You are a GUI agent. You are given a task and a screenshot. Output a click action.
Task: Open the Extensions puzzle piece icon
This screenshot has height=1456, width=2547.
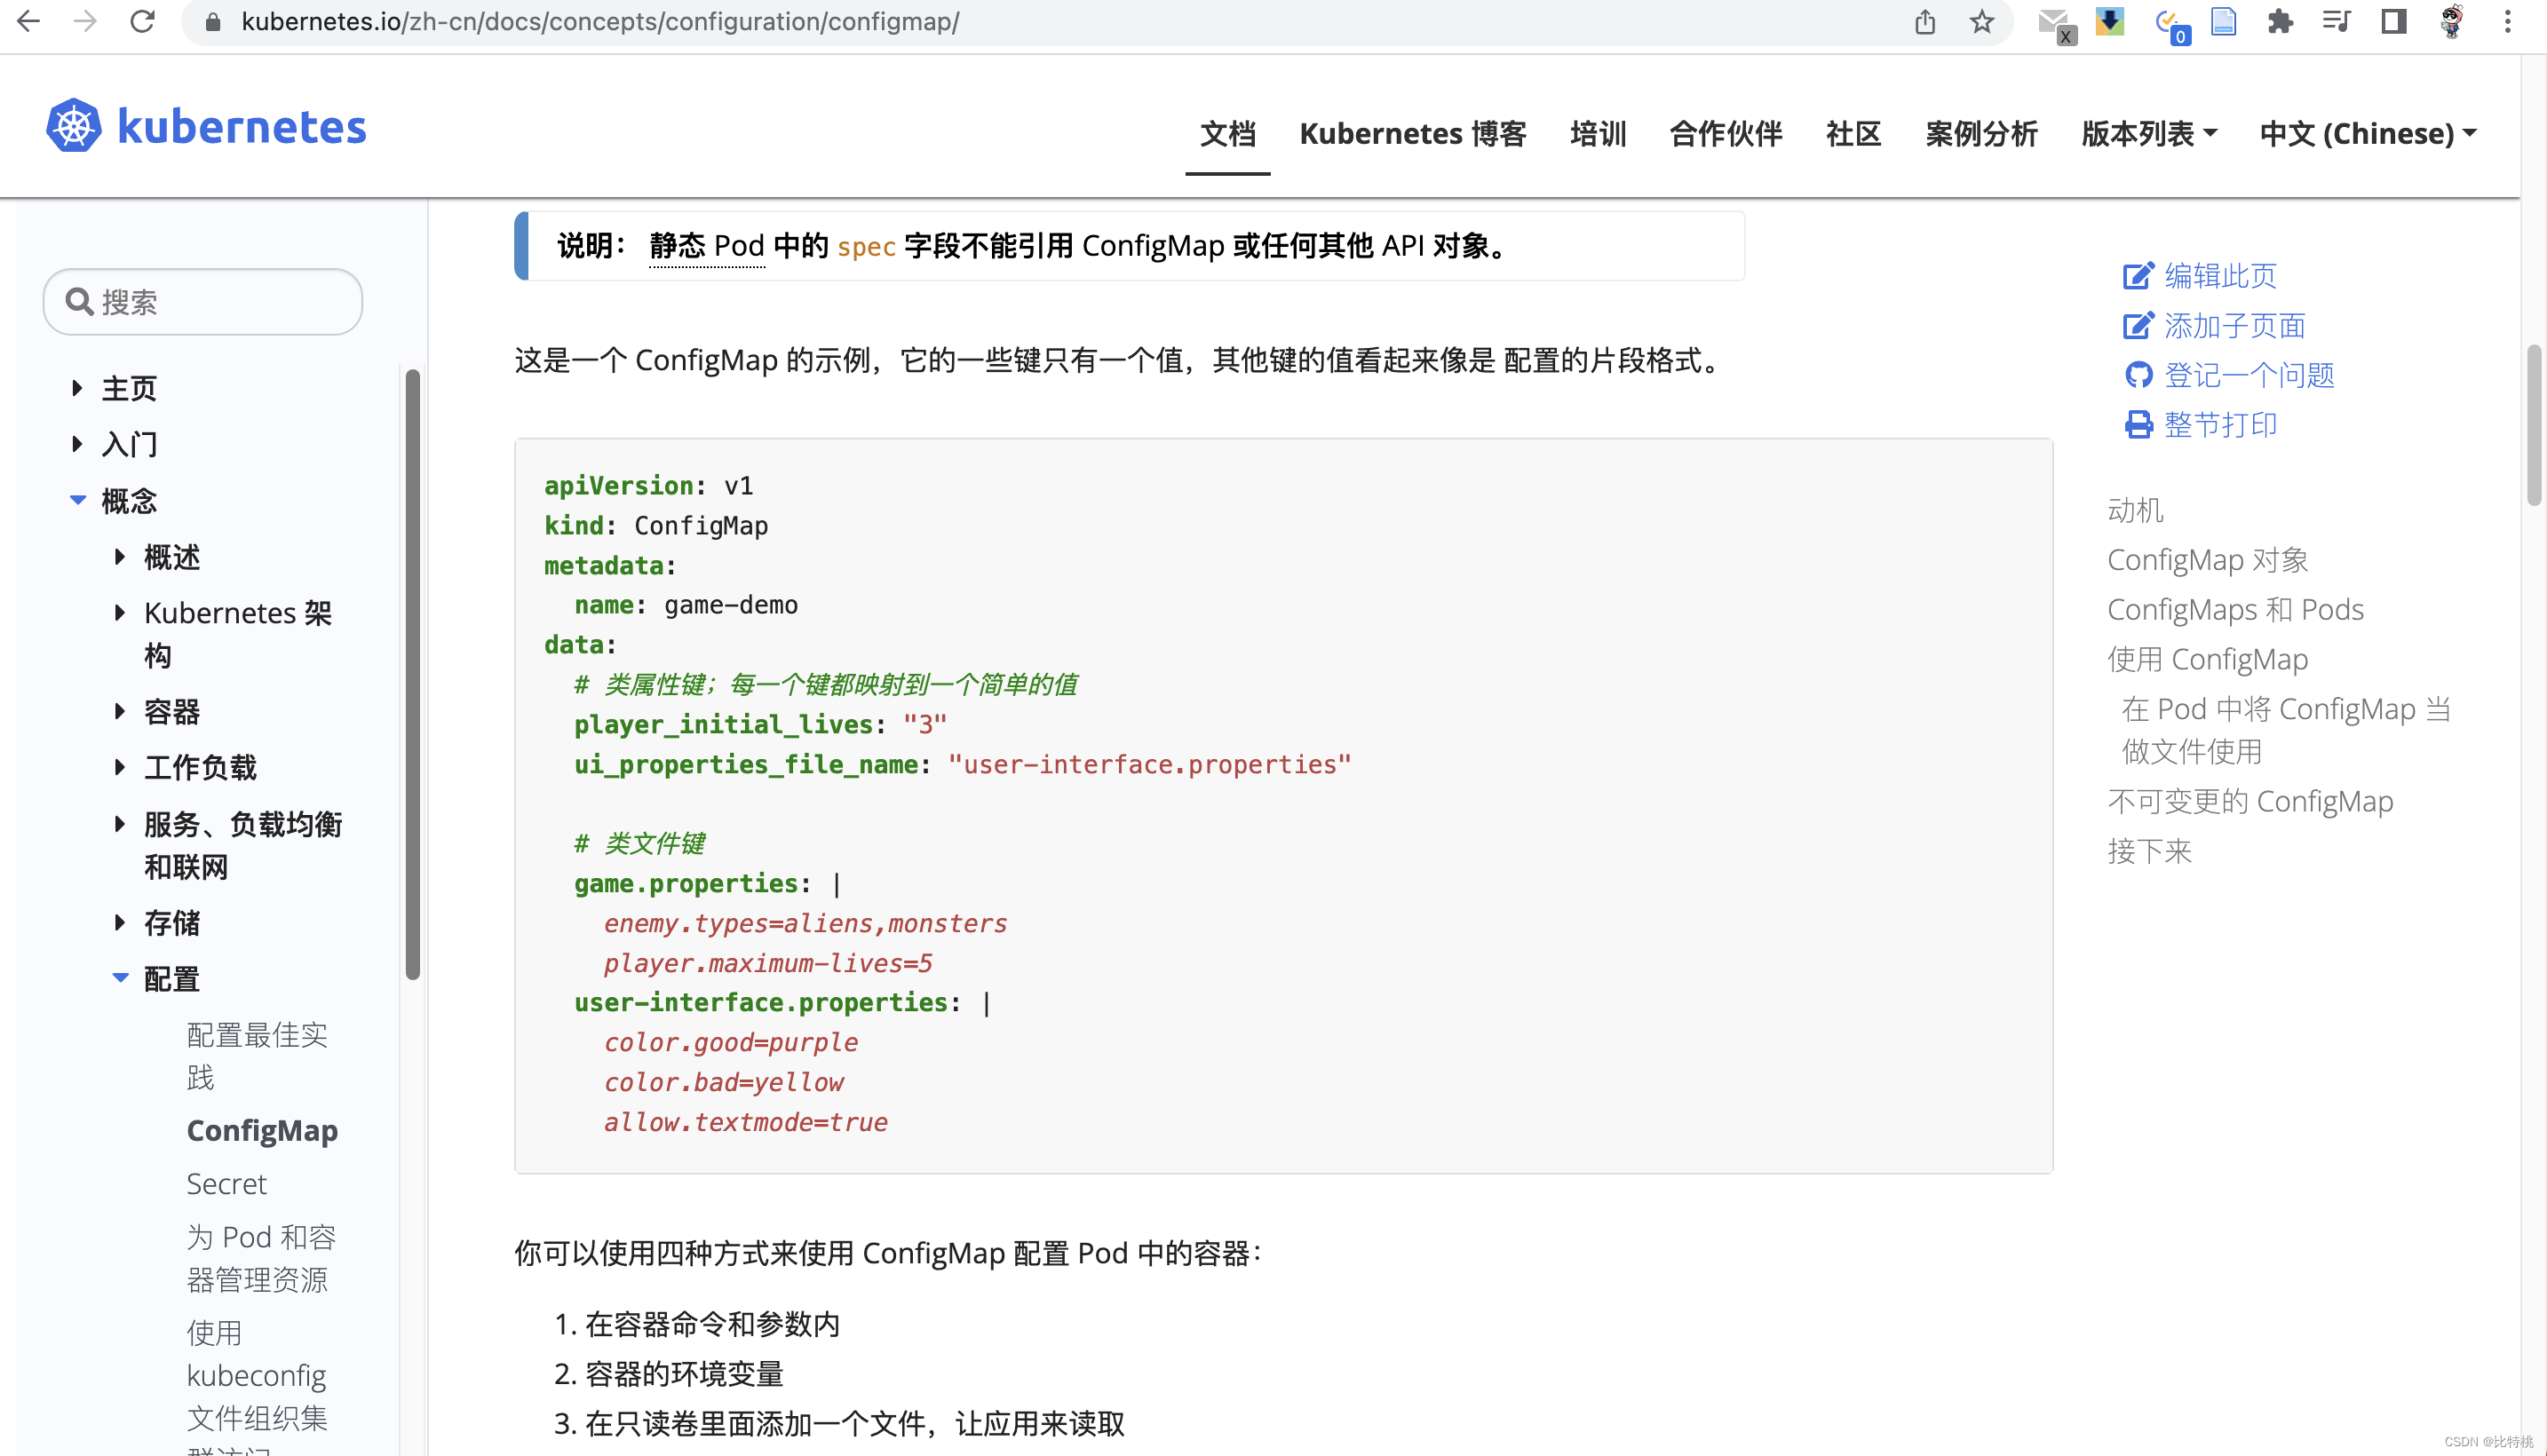(x=2280, y=21)
